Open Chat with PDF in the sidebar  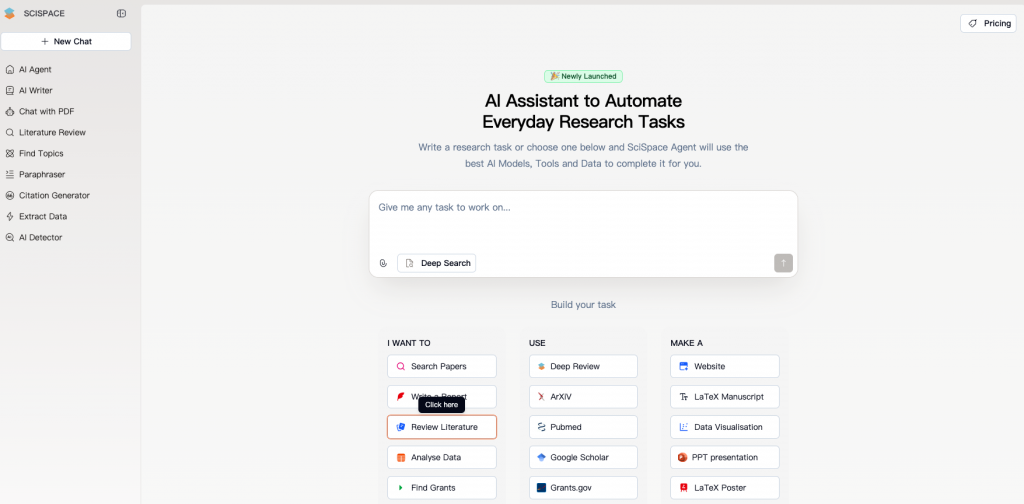click(46, 111)
